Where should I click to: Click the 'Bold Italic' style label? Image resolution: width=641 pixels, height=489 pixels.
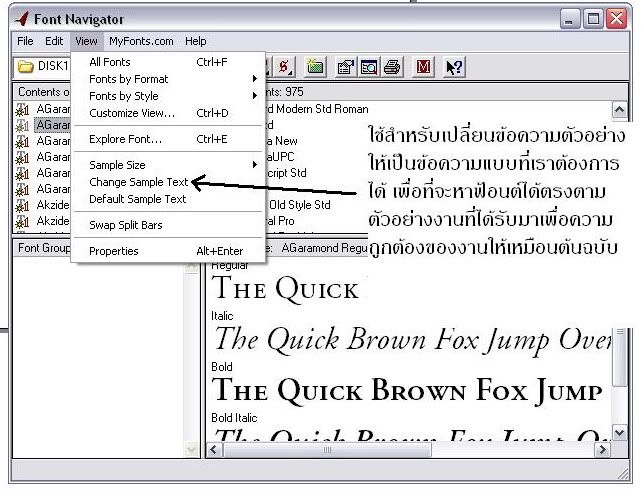(x=234, y=418)
